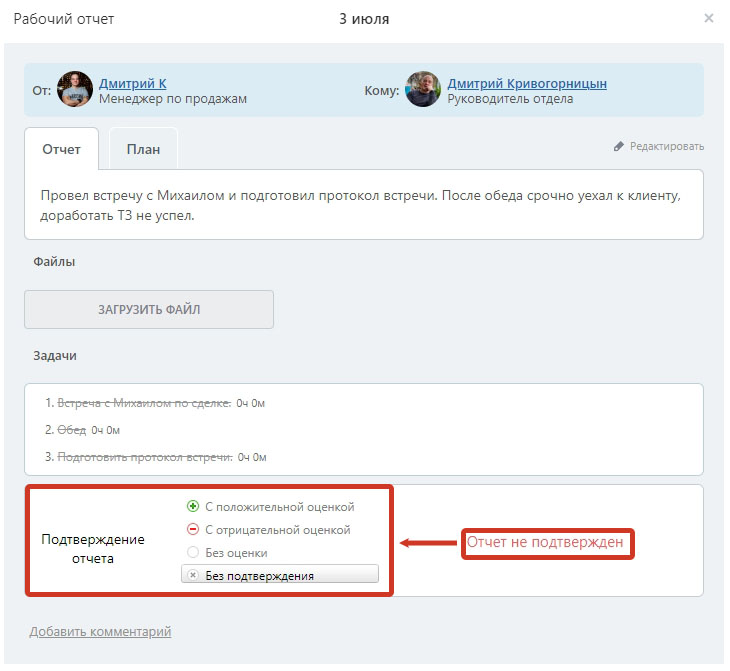Click the Менеджер по продажам label

coord(173,99)
